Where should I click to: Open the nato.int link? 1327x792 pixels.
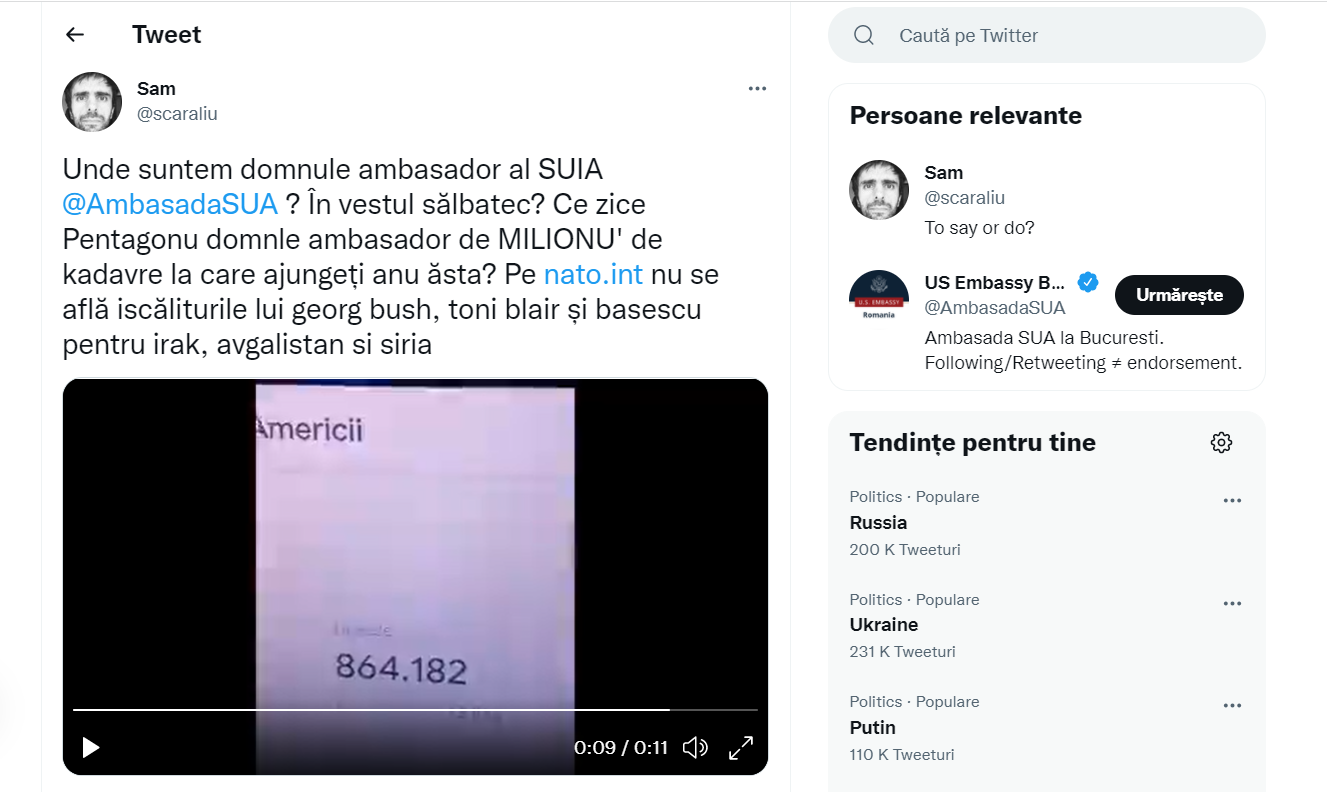click(x=593, y=274)
